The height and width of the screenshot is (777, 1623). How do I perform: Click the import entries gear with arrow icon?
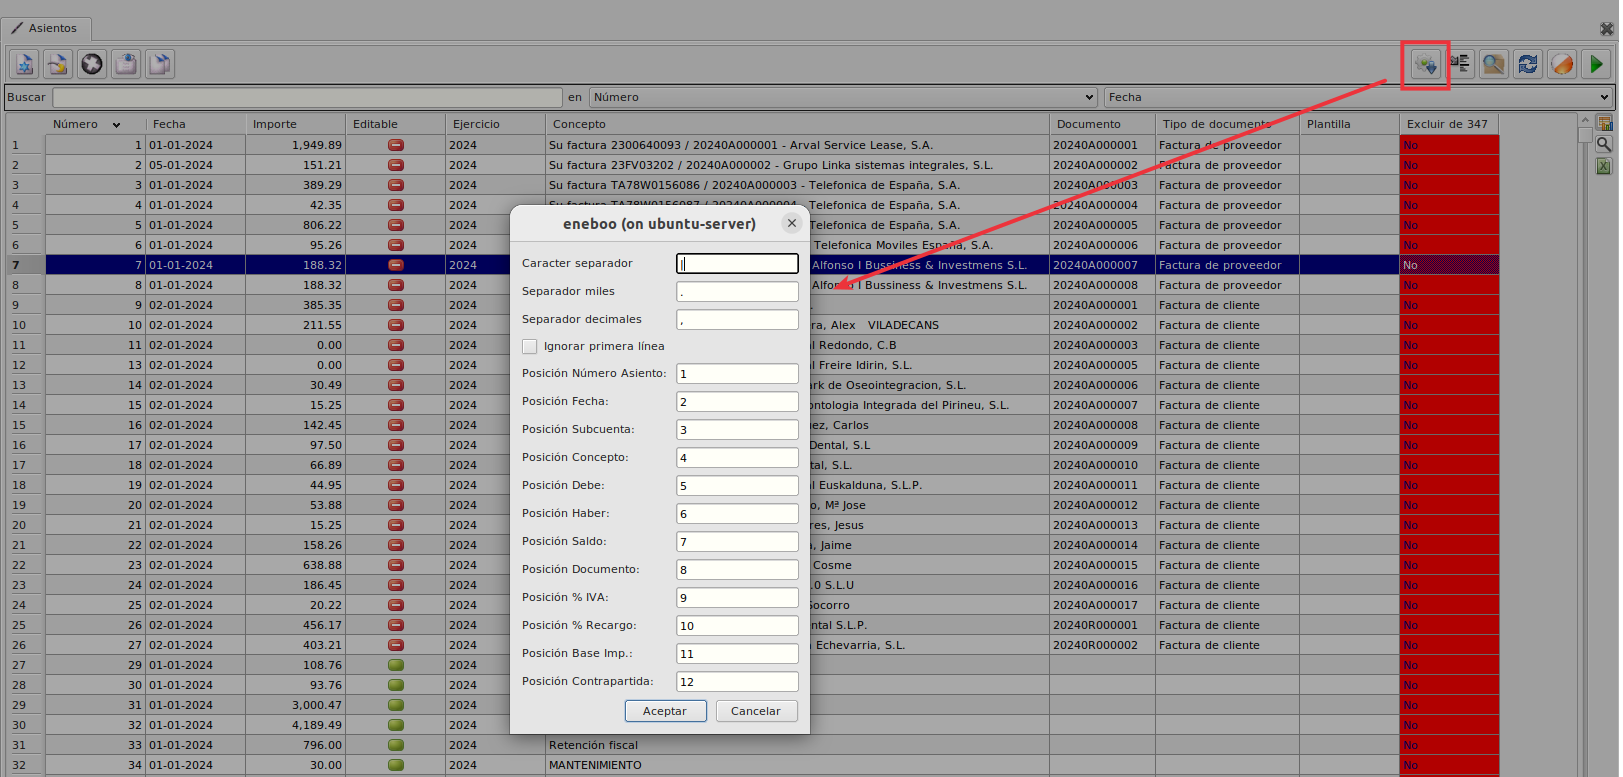pos(1426,64)
